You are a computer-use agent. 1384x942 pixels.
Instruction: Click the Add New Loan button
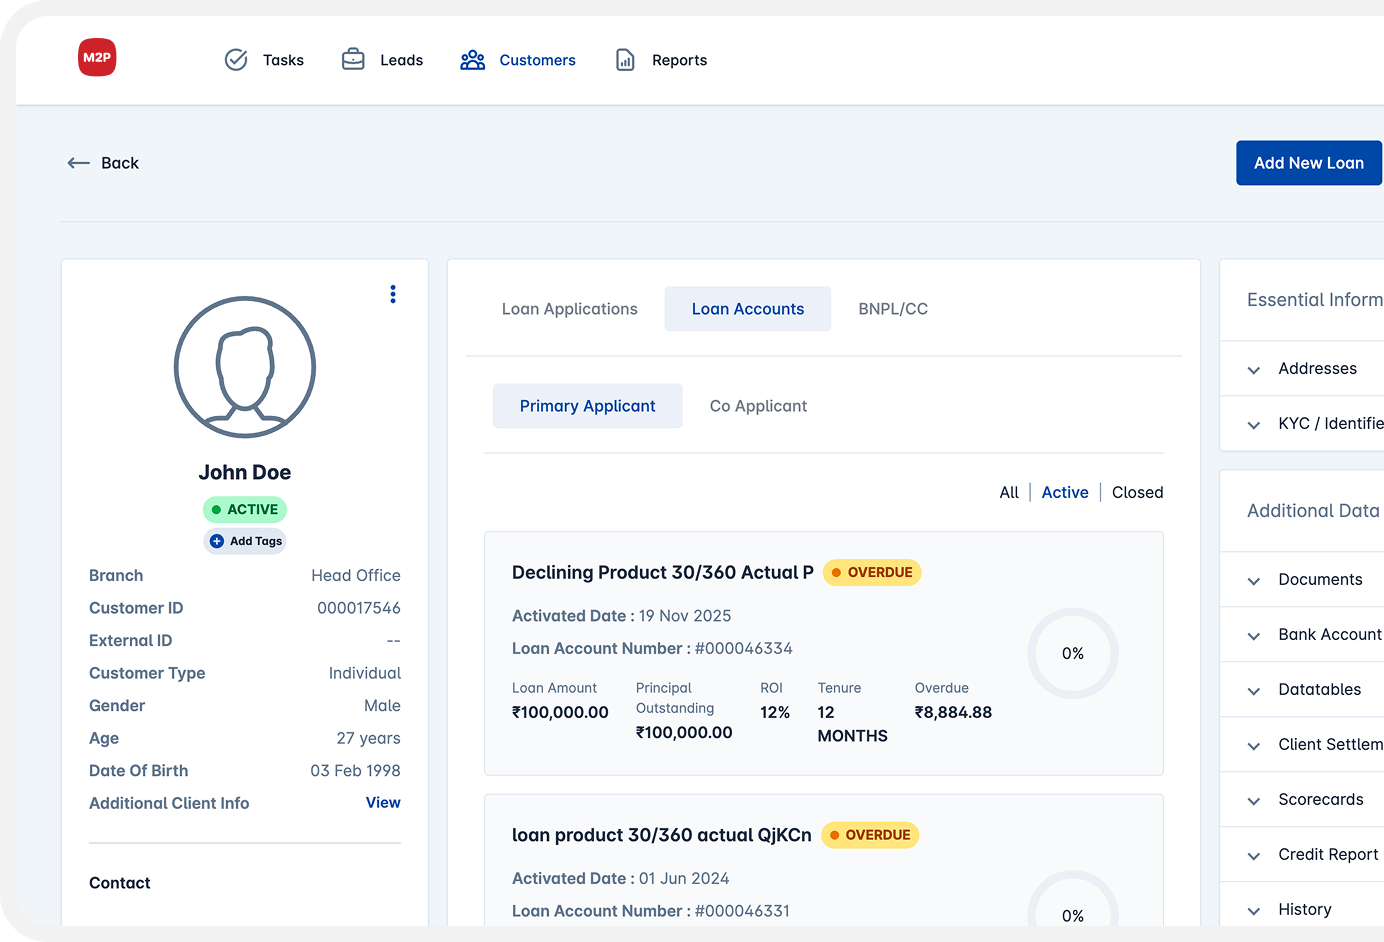[x=1309, y=163]
